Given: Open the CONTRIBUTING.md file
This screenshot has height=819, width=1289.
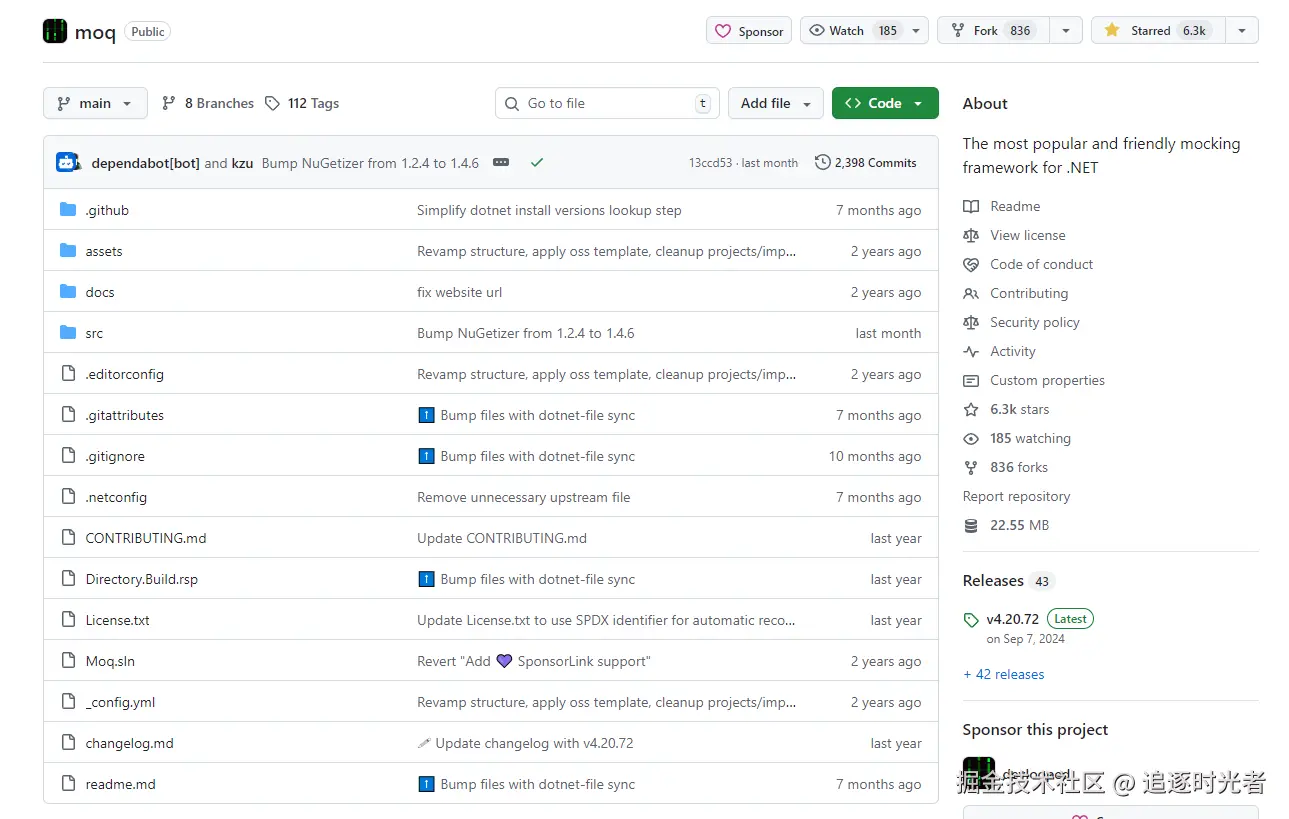Looking at the screenshot, I should 146,538.
